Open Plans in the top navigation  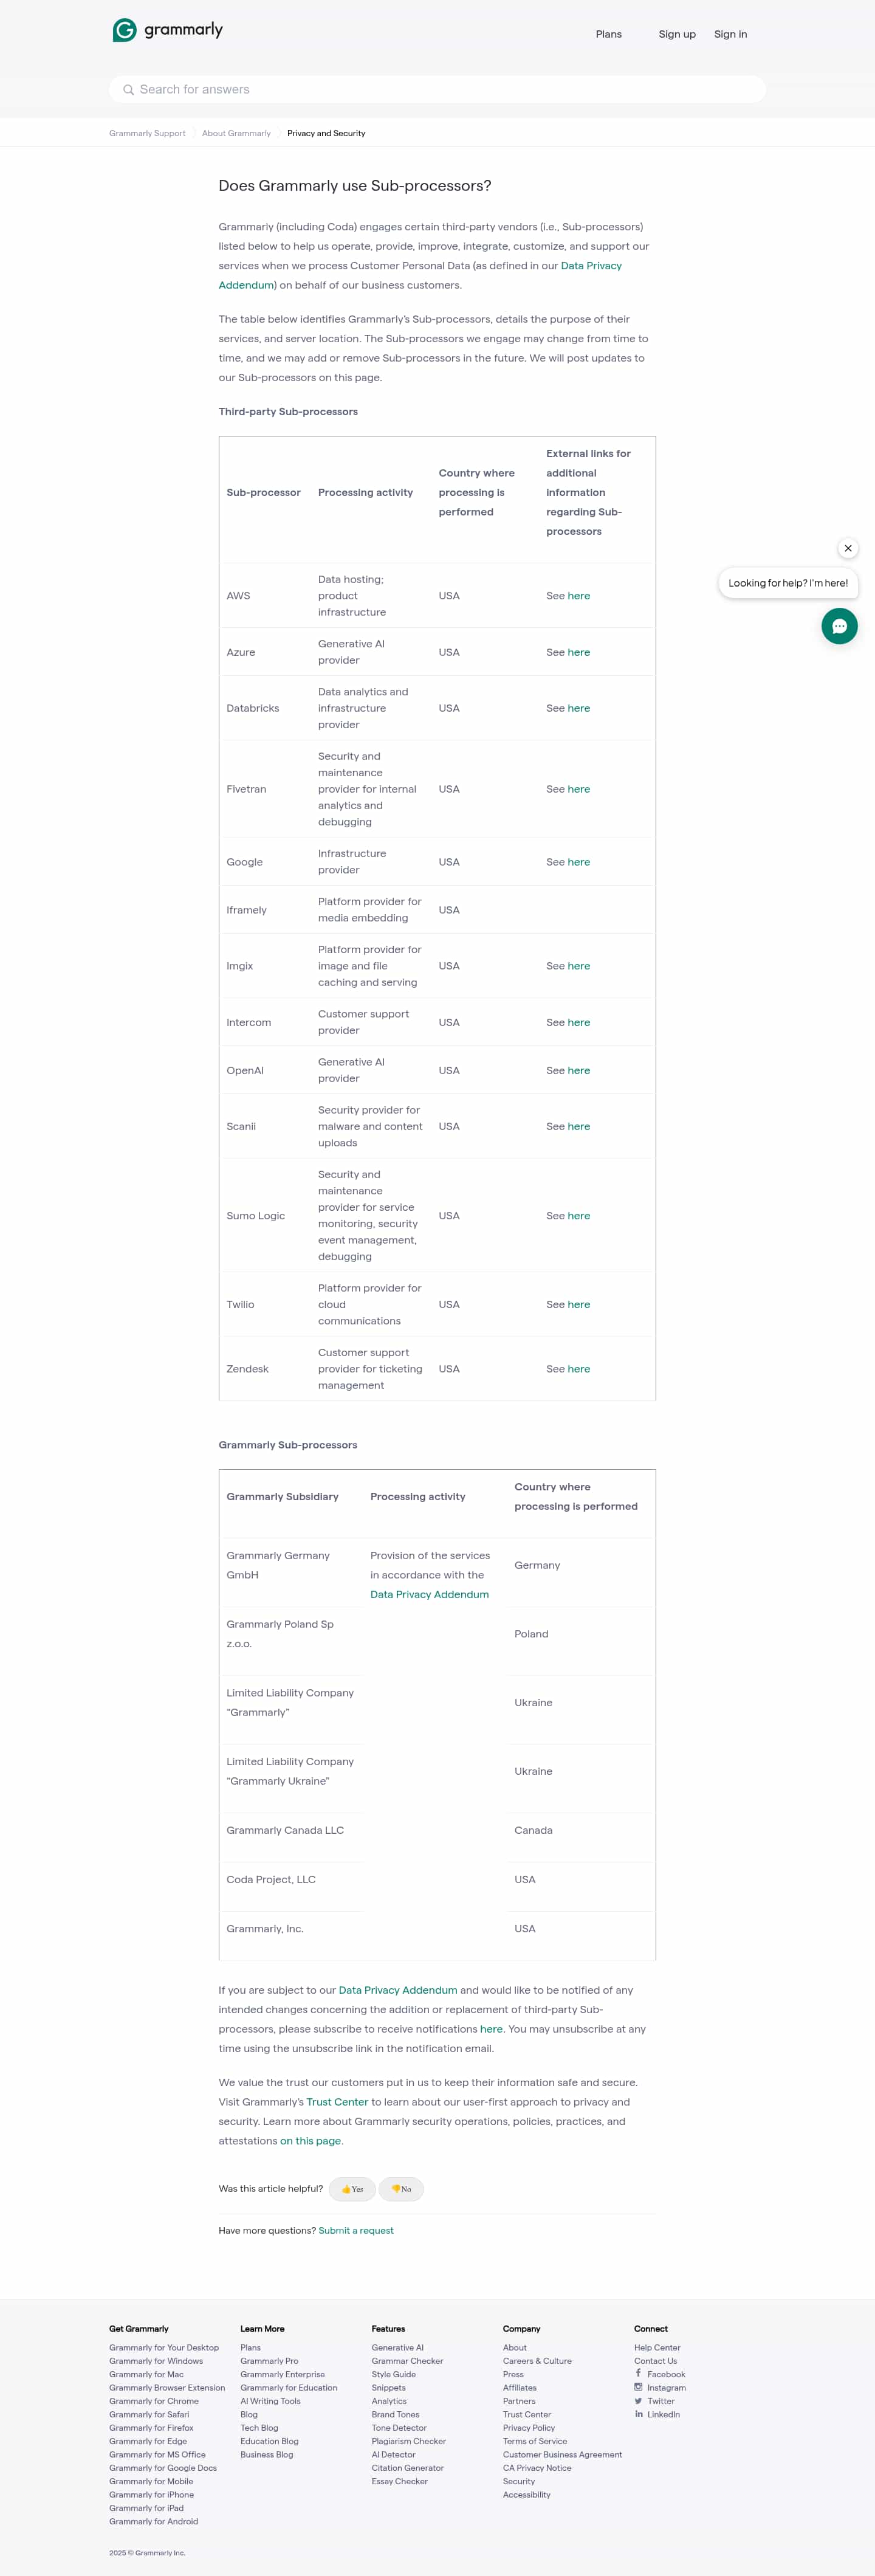(608, 34)
